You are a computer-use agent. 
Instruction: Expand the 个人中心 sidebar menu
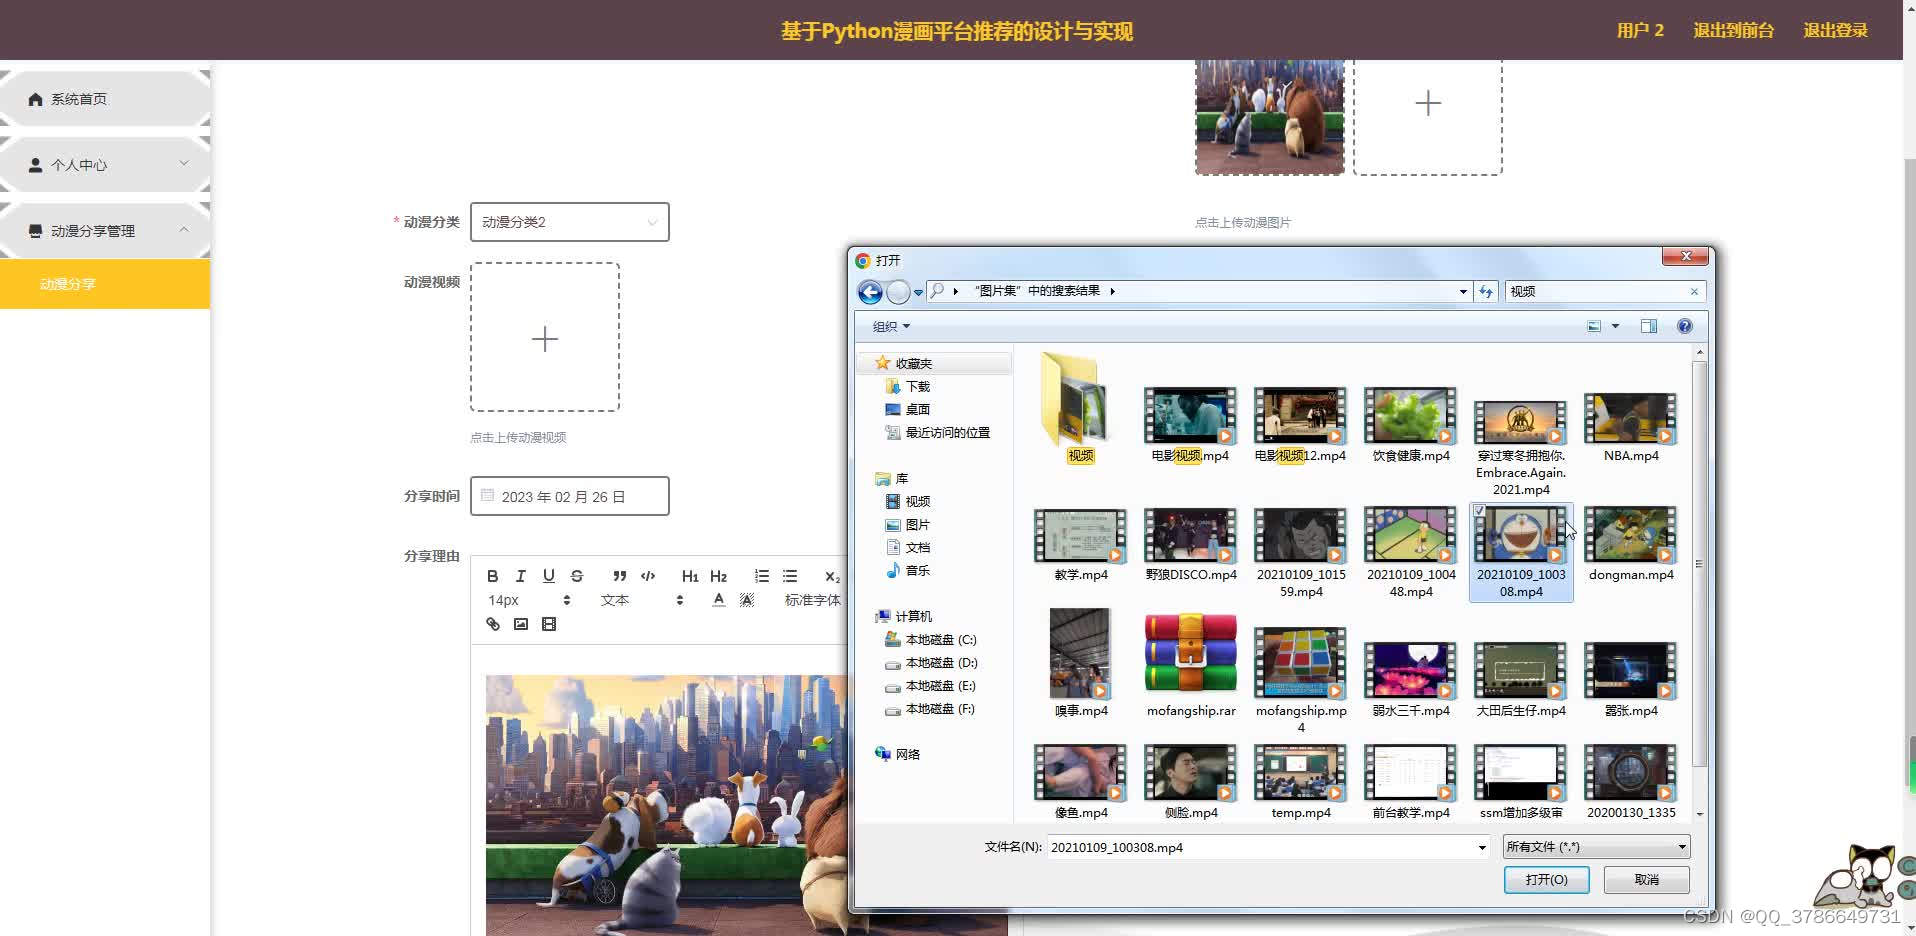(105, 165)
